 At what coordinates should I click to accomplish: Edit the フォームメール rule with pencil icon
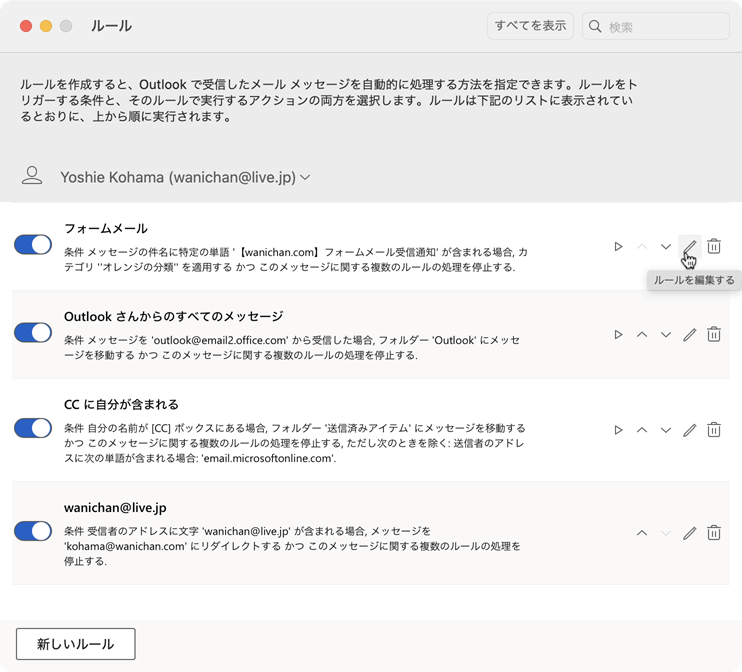pyautogui.click(x=689, y=247)
